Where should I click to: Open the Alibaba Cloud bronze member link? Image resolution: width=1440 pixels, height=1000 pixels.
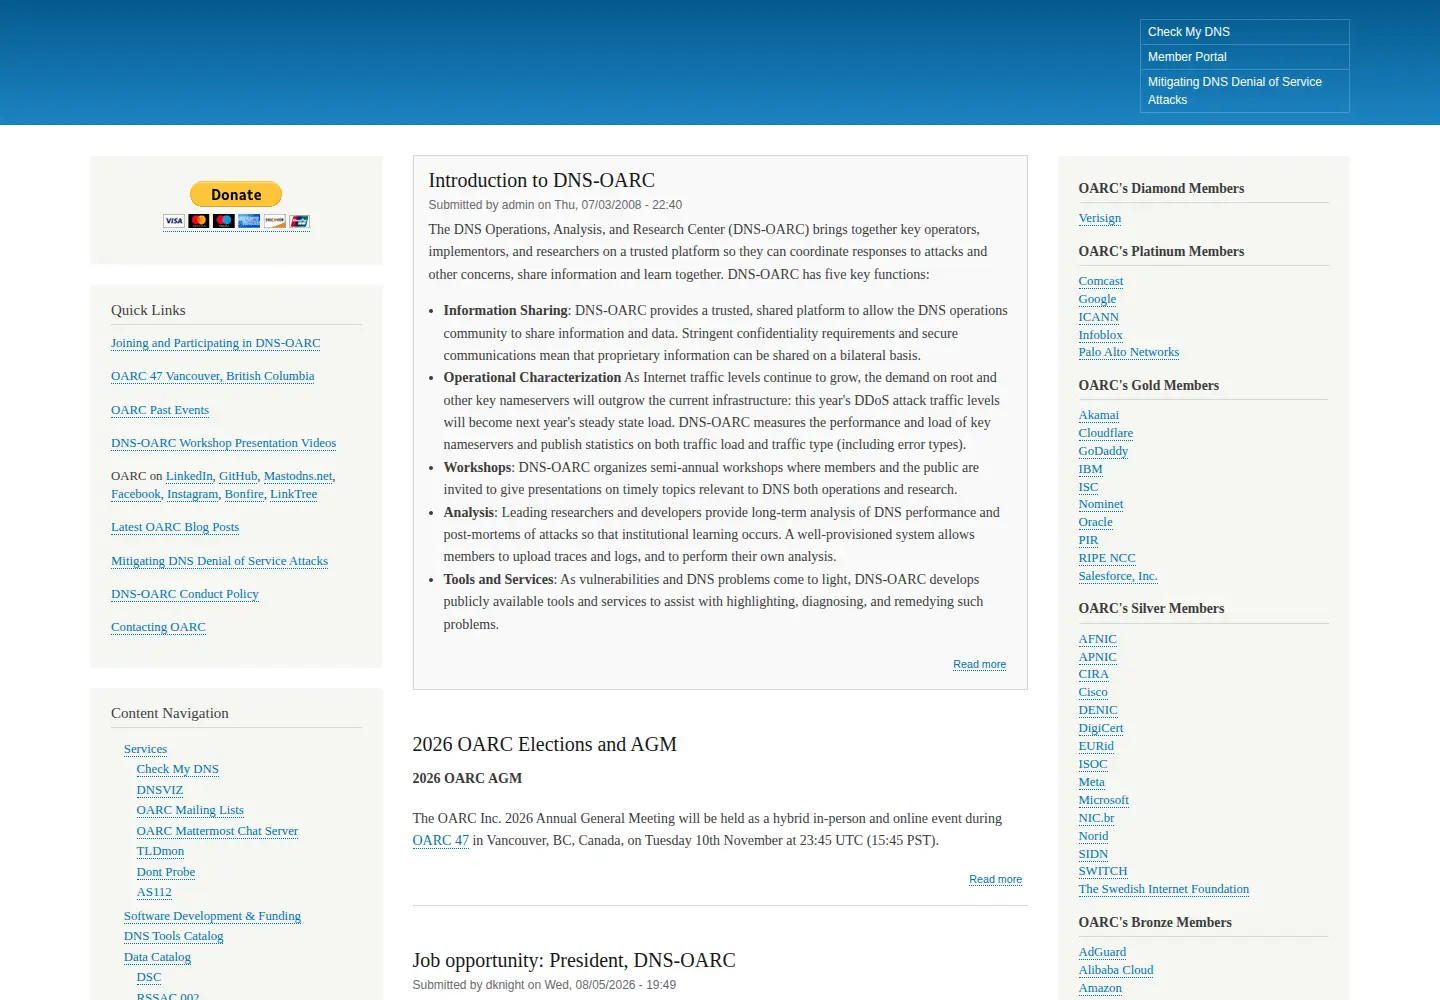(1116, 970)
